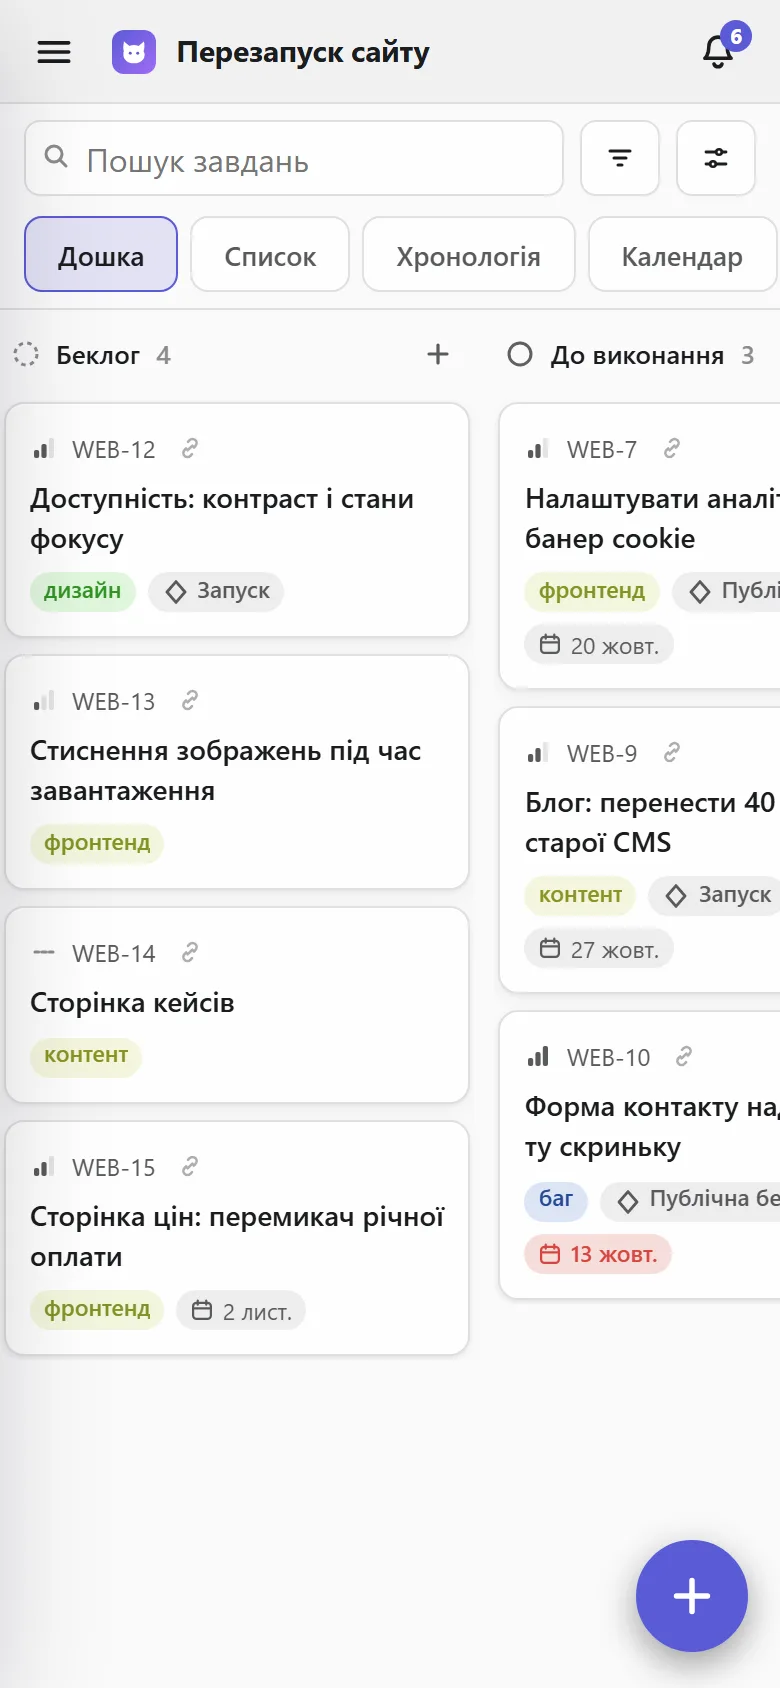
Task: Click the search magnifier icon
Action: tap(57, 157)
